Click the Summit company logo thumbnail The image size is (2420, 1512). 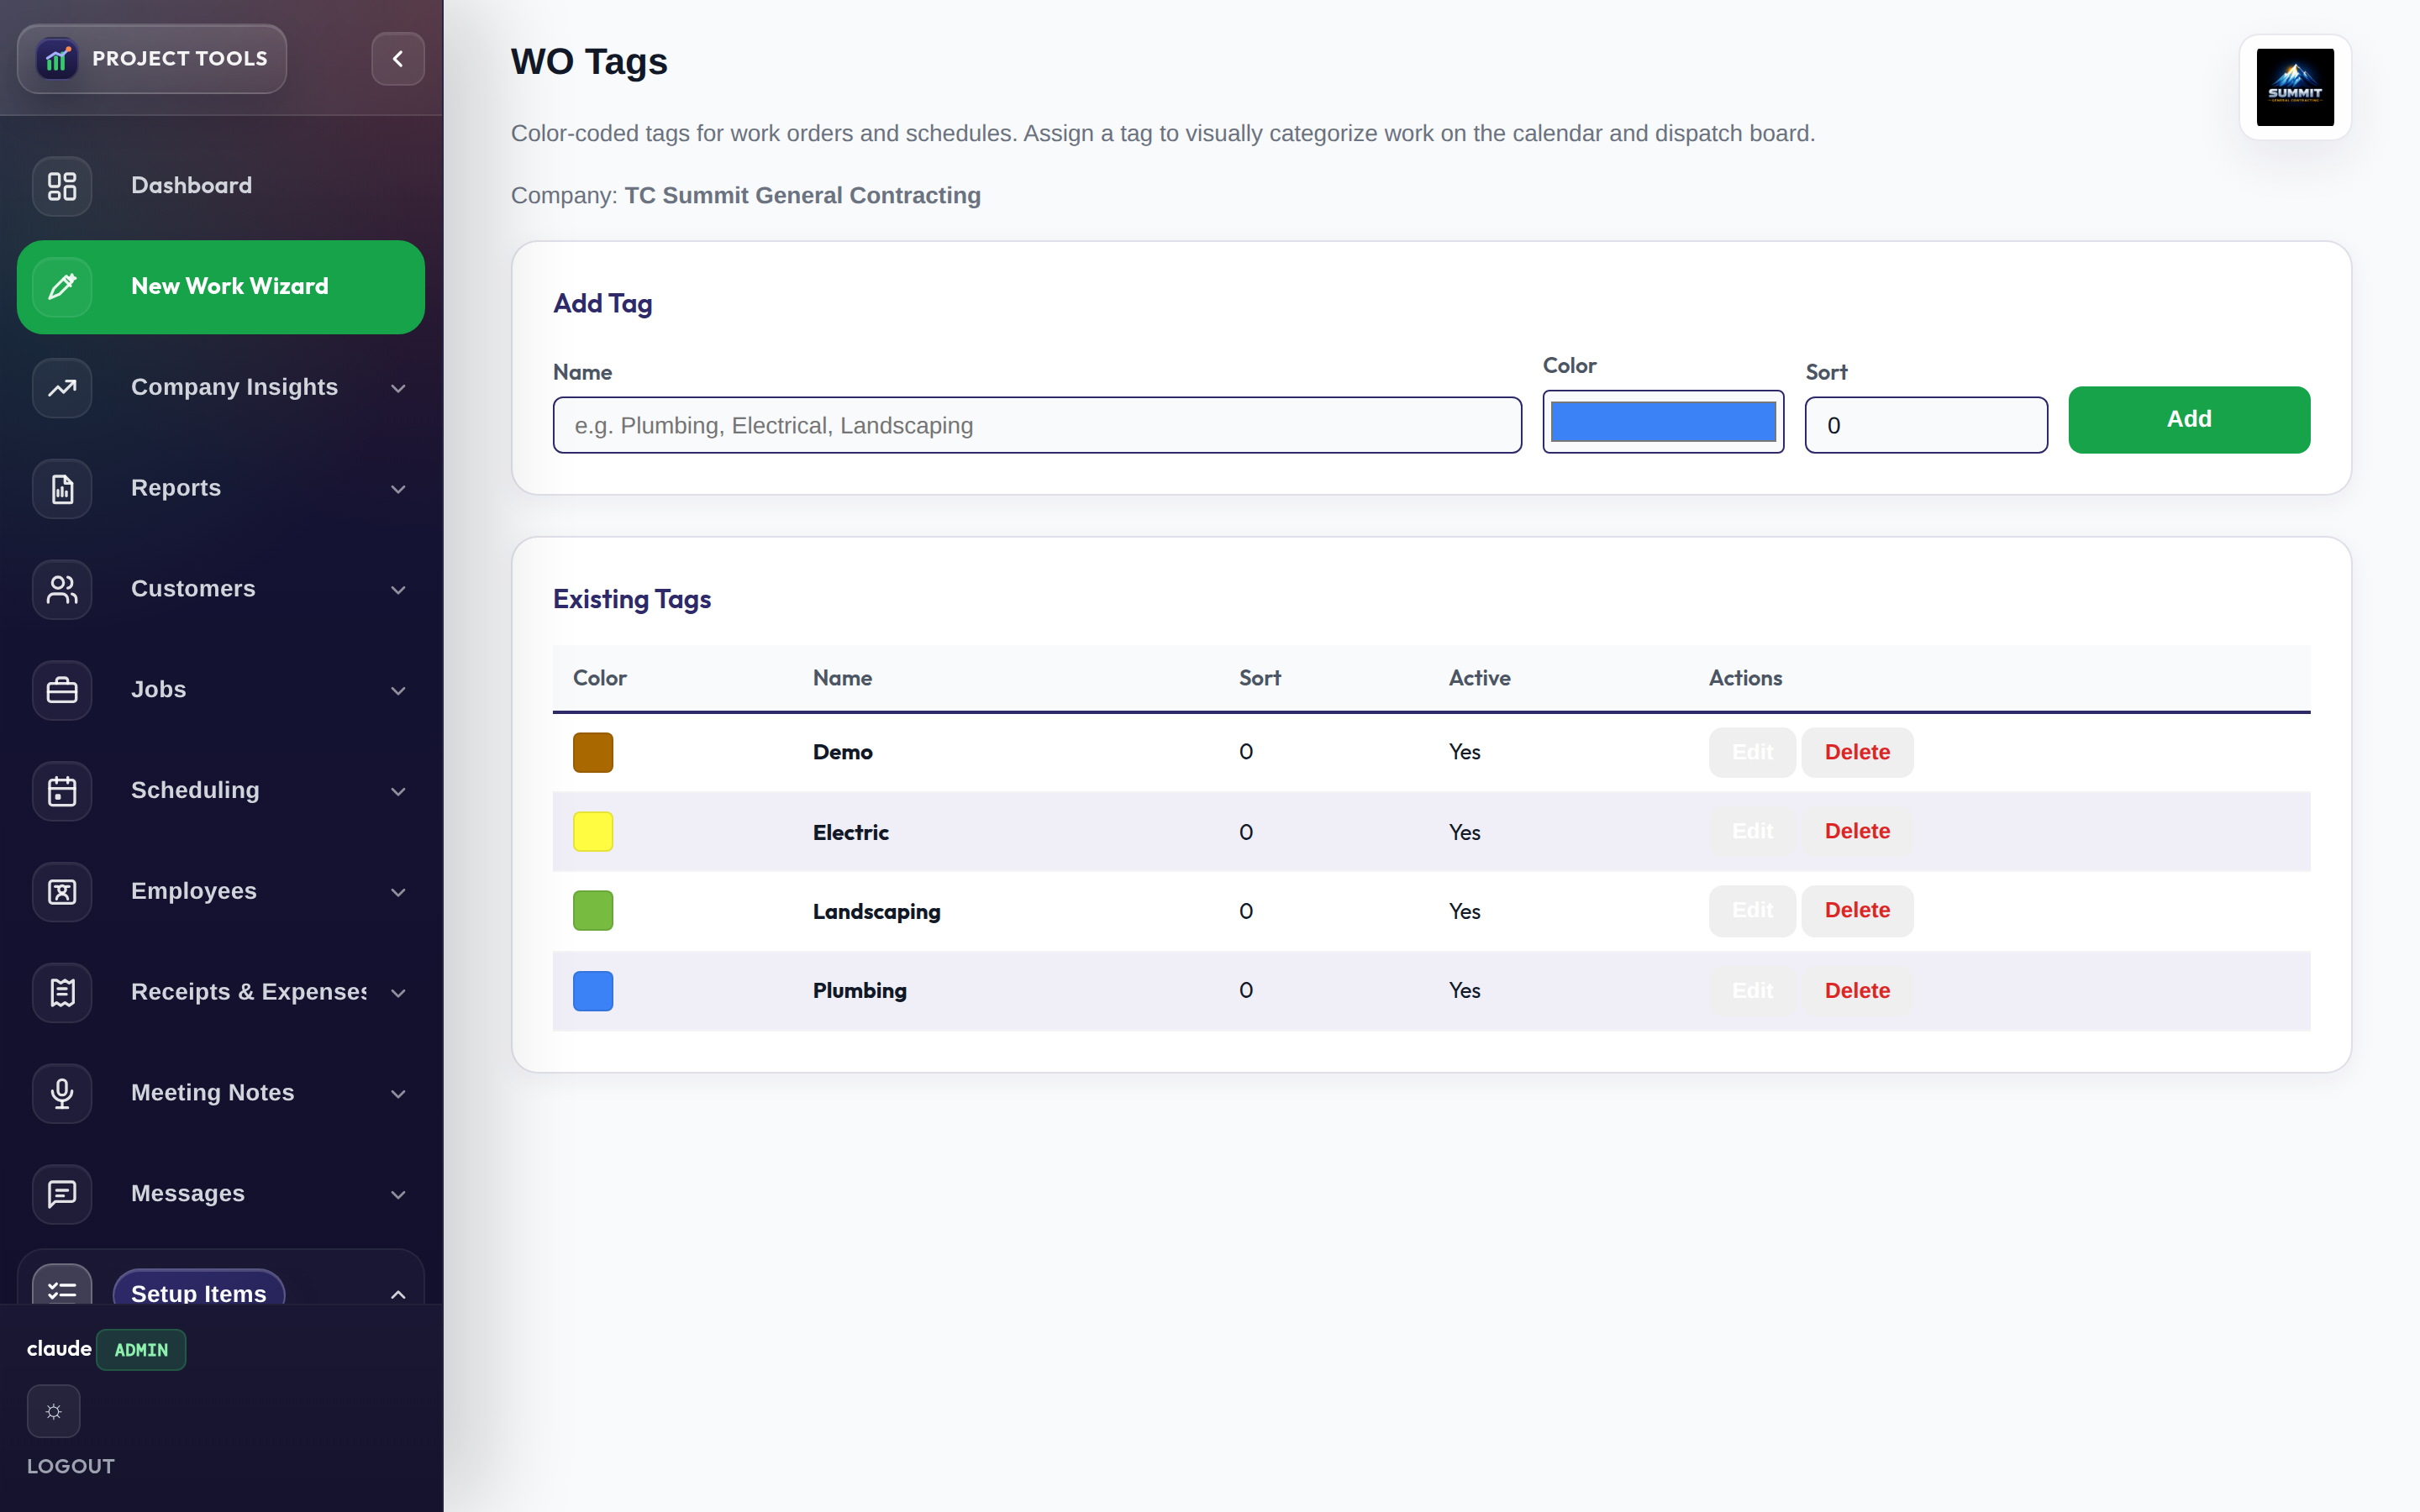tap(2295, 88)
